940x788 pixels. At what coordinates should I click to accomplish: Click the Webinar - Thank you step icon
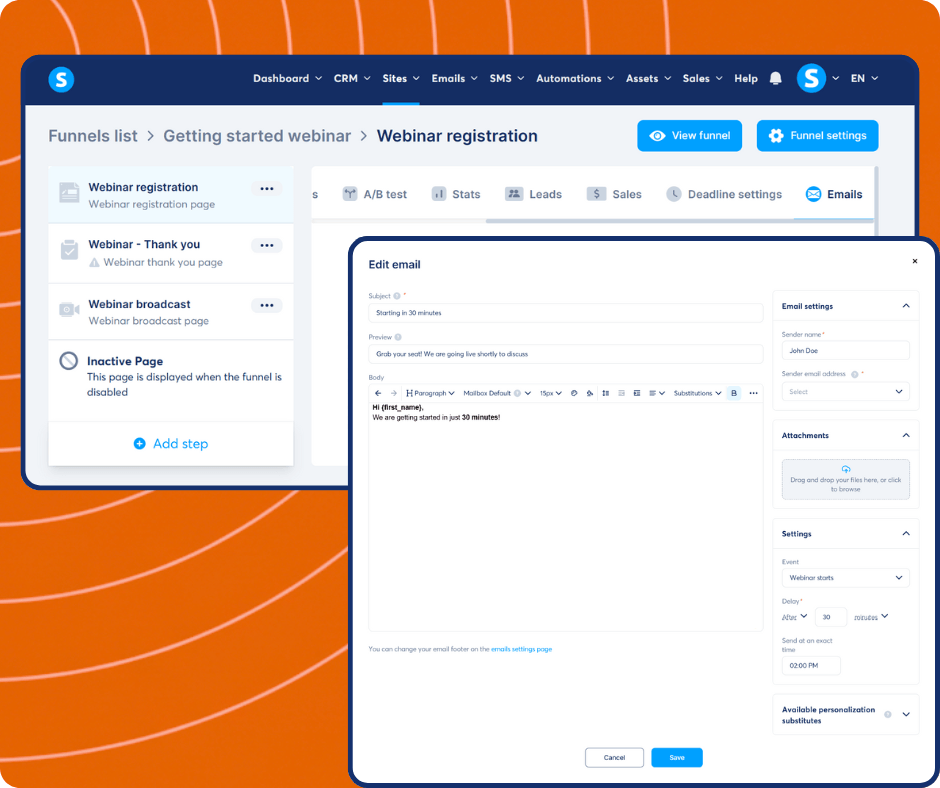coord(69,249)
